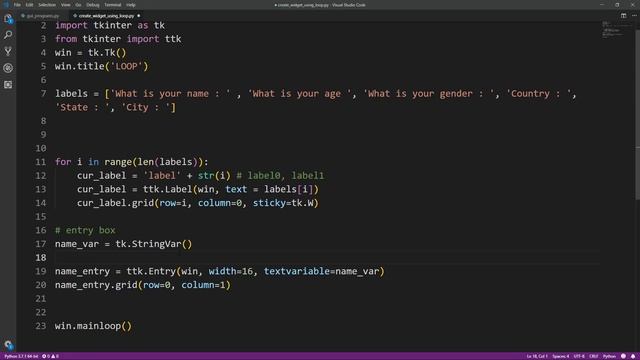Viewport: 640px width, 360px height.
Task: Open the Source Control view
Action: (x=8, y=51)
